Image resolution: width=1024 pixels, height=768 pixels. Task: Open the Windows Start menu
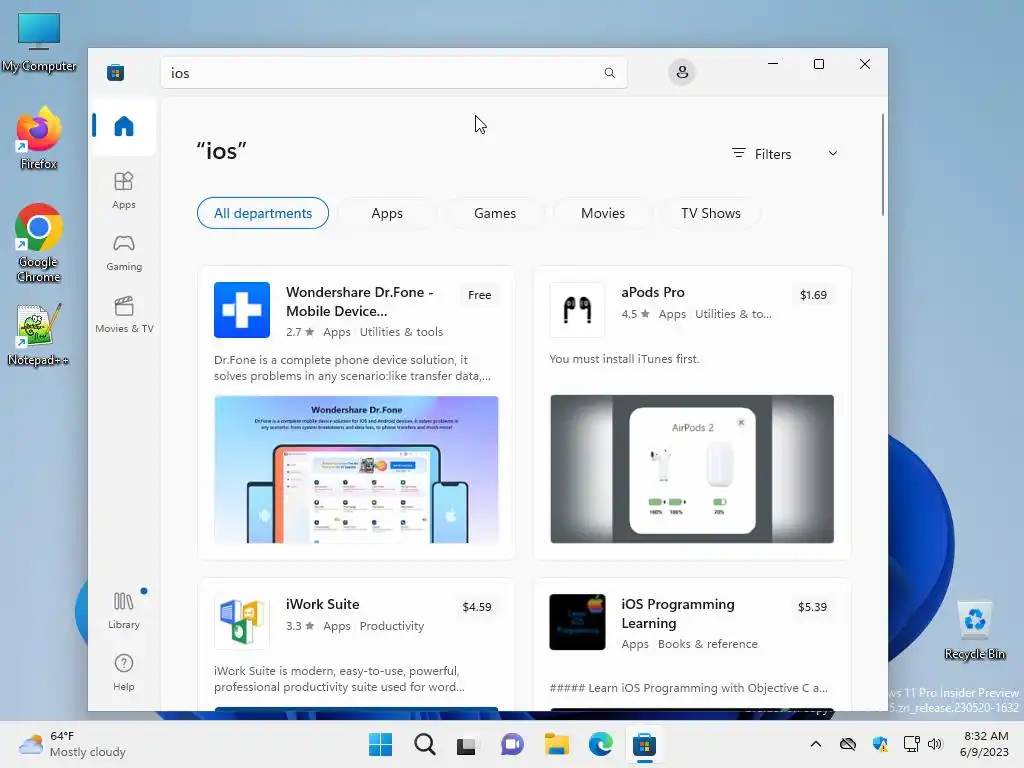click(380, 744)
